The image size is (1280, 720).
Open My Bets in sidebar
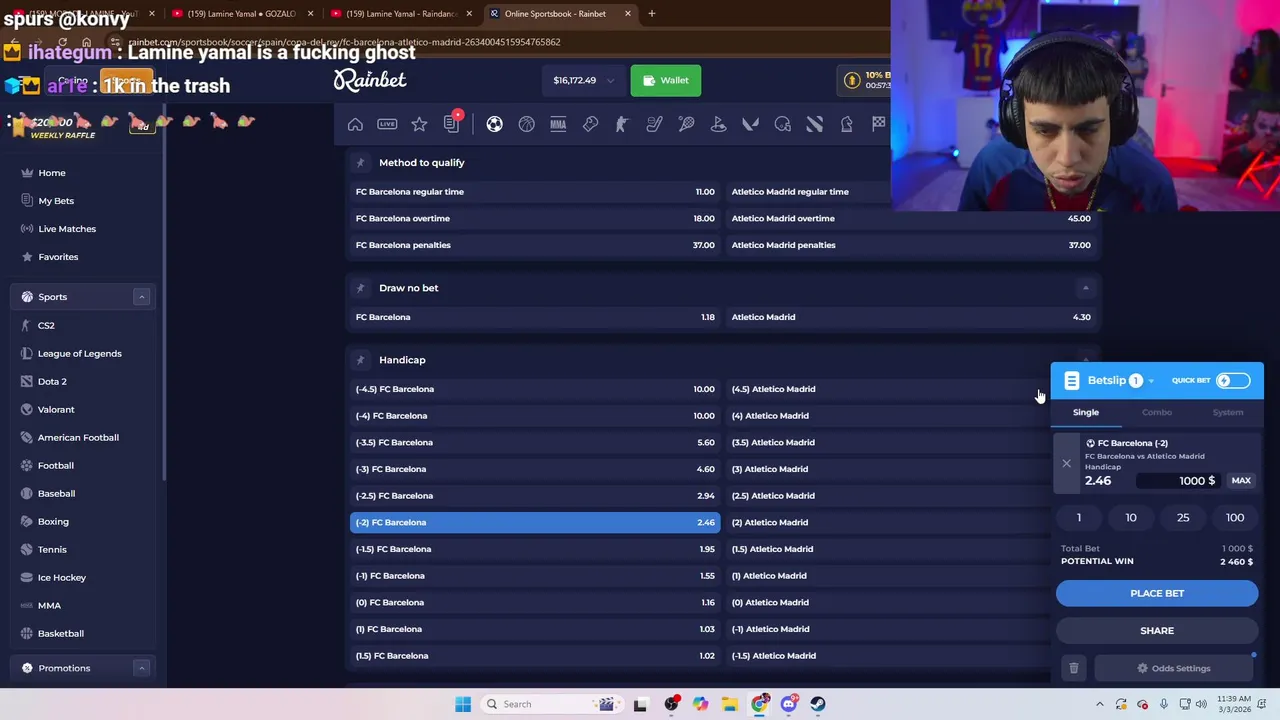click(x=56, y=201)
